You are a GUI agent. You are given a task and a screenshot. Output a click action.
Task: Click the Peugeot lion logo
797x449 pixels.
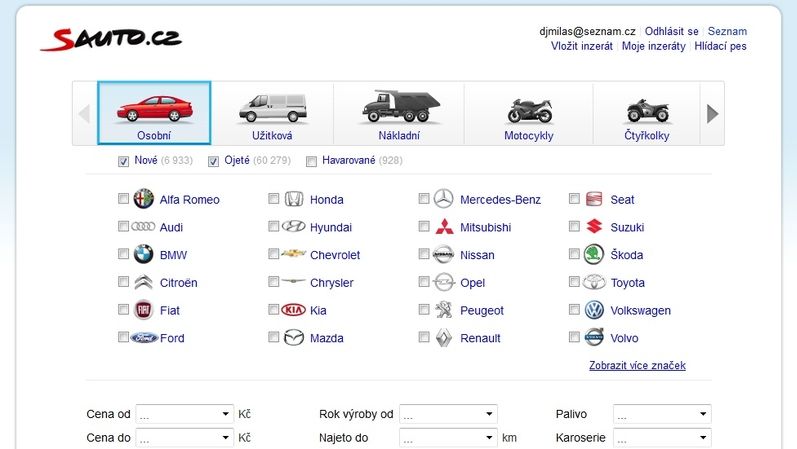click(444, 309)
